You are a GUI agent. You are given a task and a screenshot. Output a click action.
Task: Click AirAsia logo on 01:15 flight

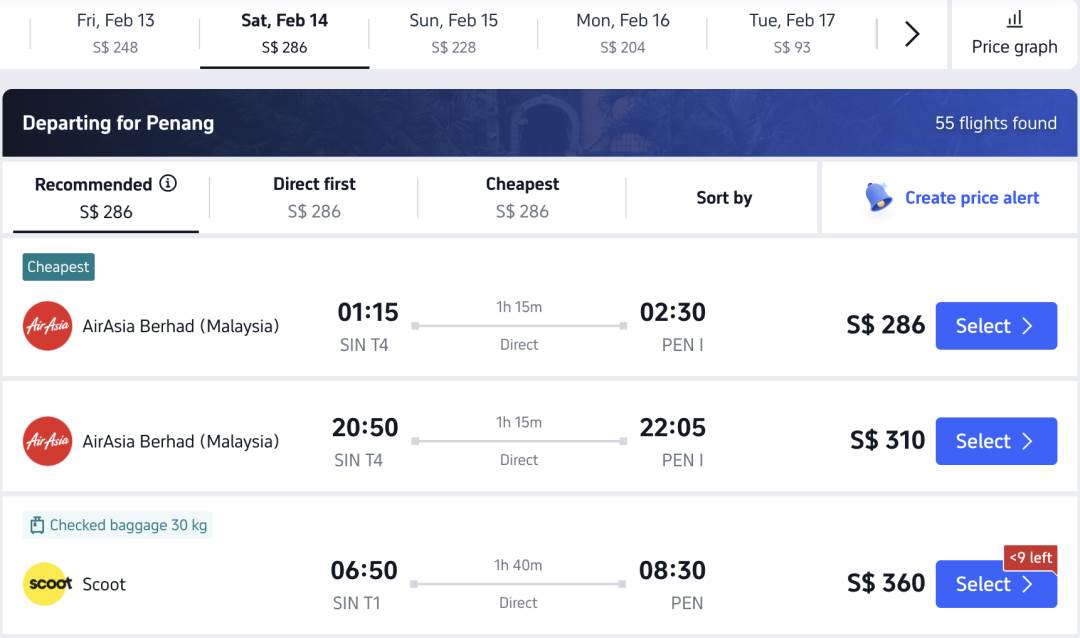point(48,326)
